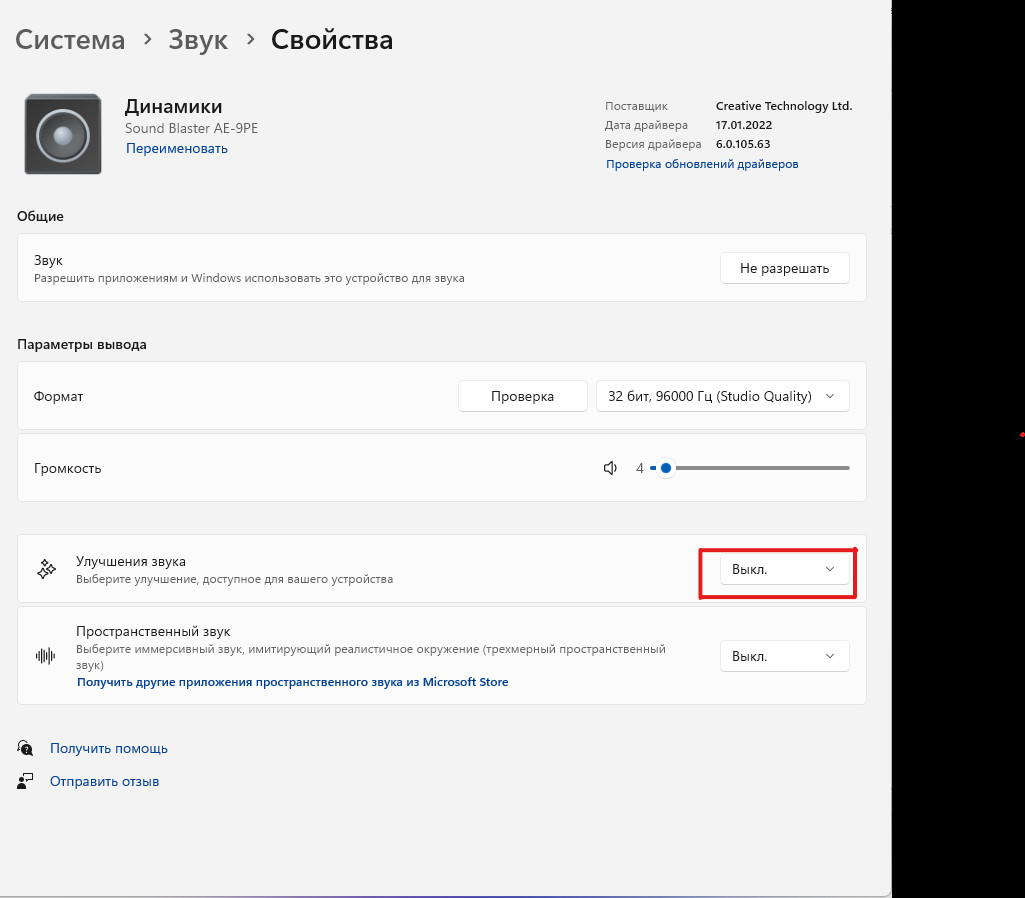
Task: Mute speakers with volume speaker icon
Action: pyautogui.click(x=610, y=468)
